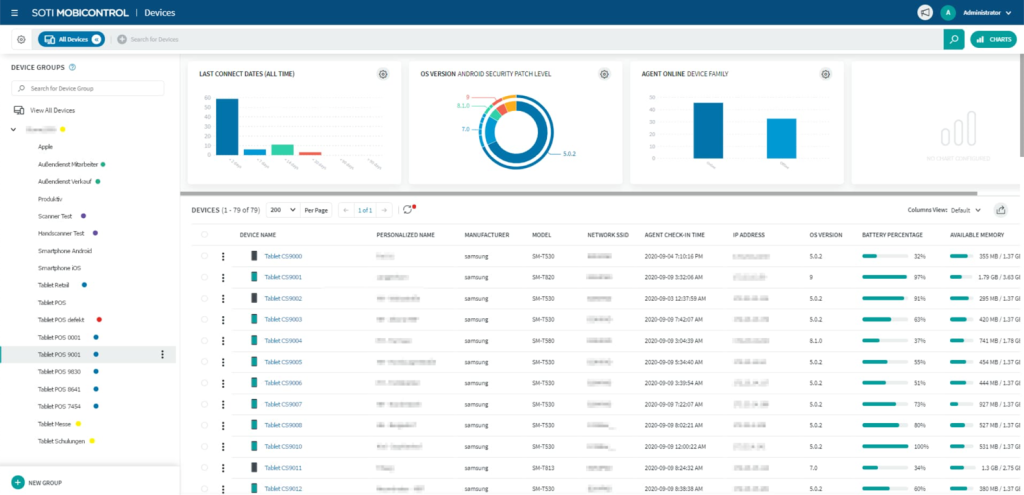
Task: Sort by Agent Check-In Time column
Action: pos(675,234)
